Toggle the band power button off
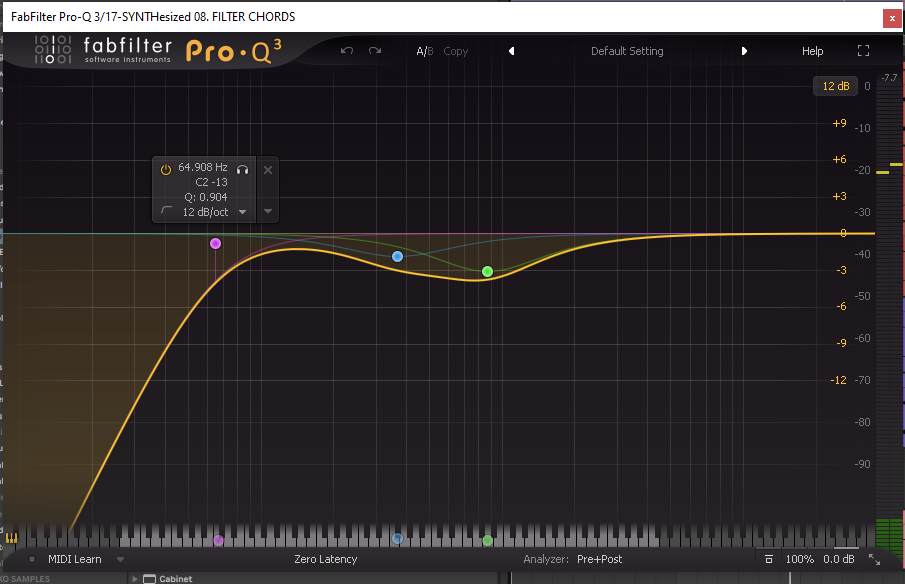Viewport: 905px width, 584px height. [x=166, y=169]
